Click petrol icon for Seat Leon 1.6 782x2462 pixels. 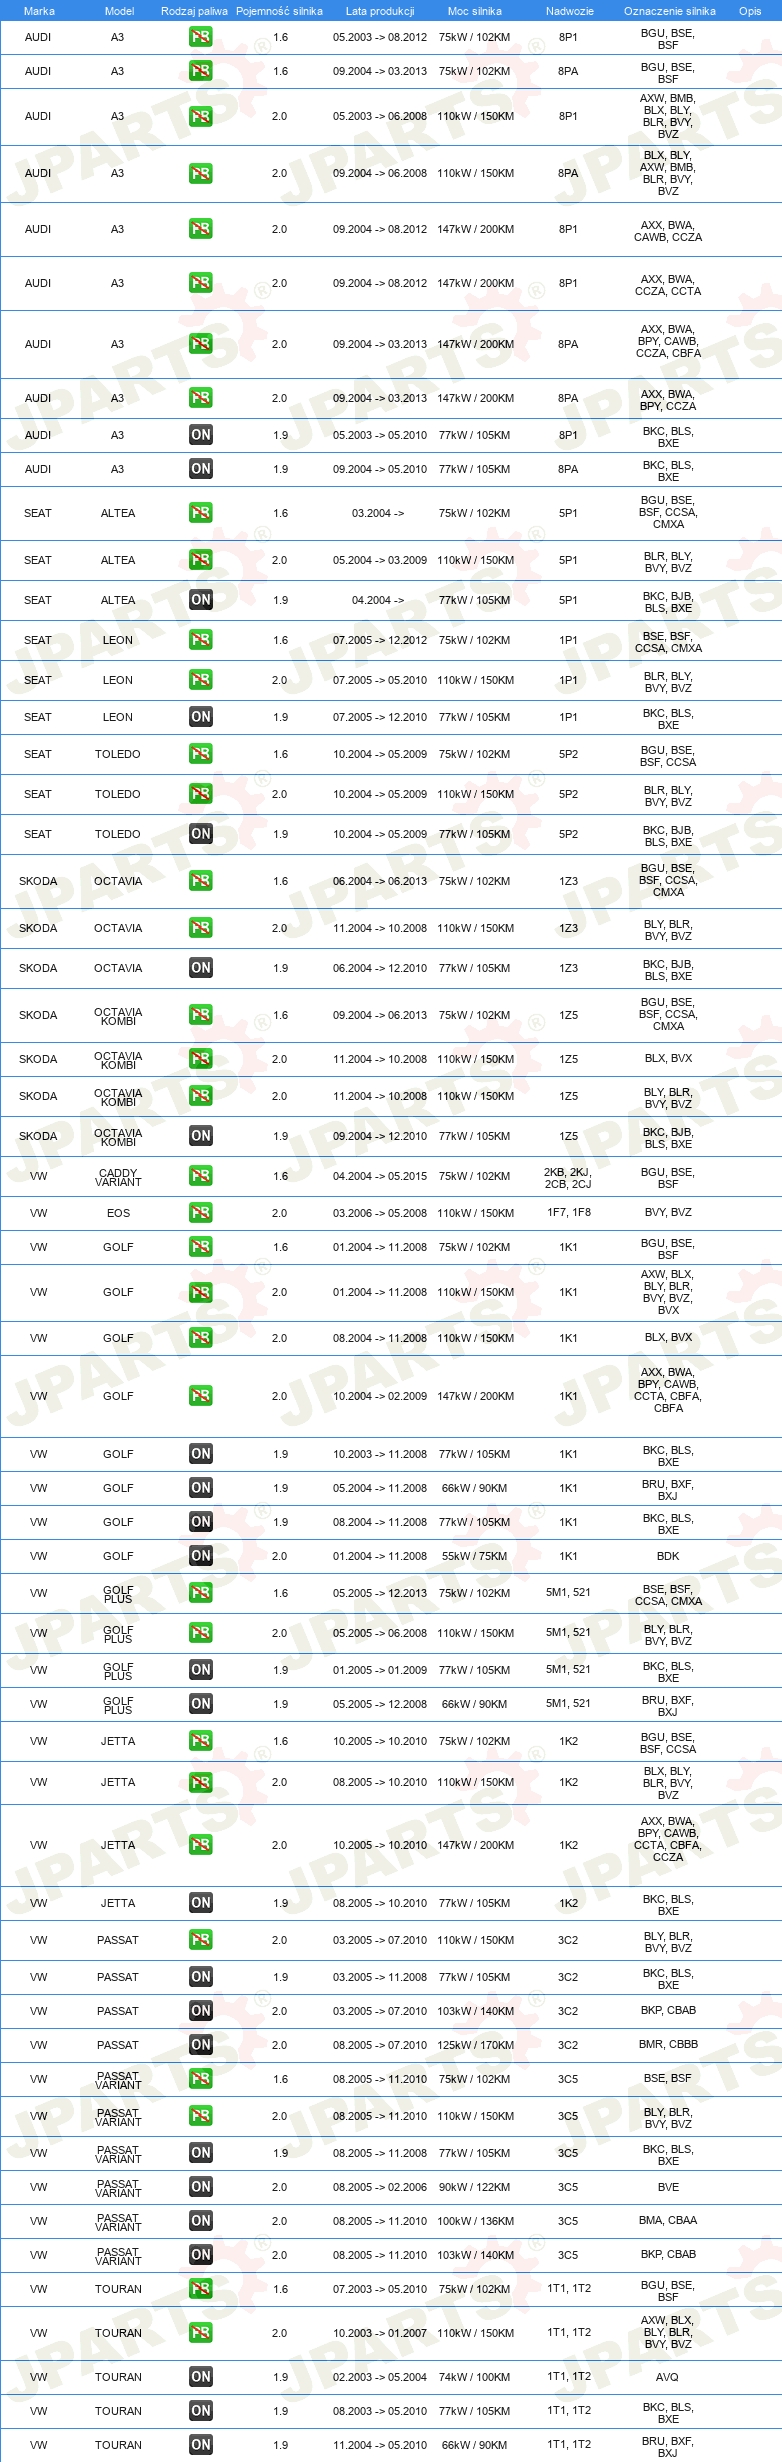pyautogui.click(x=201, y=640)
